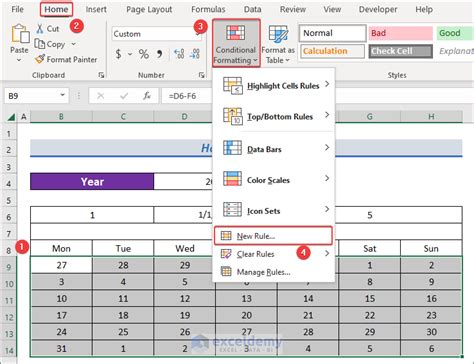Switch to the Help tab
Viewport: 474px width, 364px height.
click(424, 9)
